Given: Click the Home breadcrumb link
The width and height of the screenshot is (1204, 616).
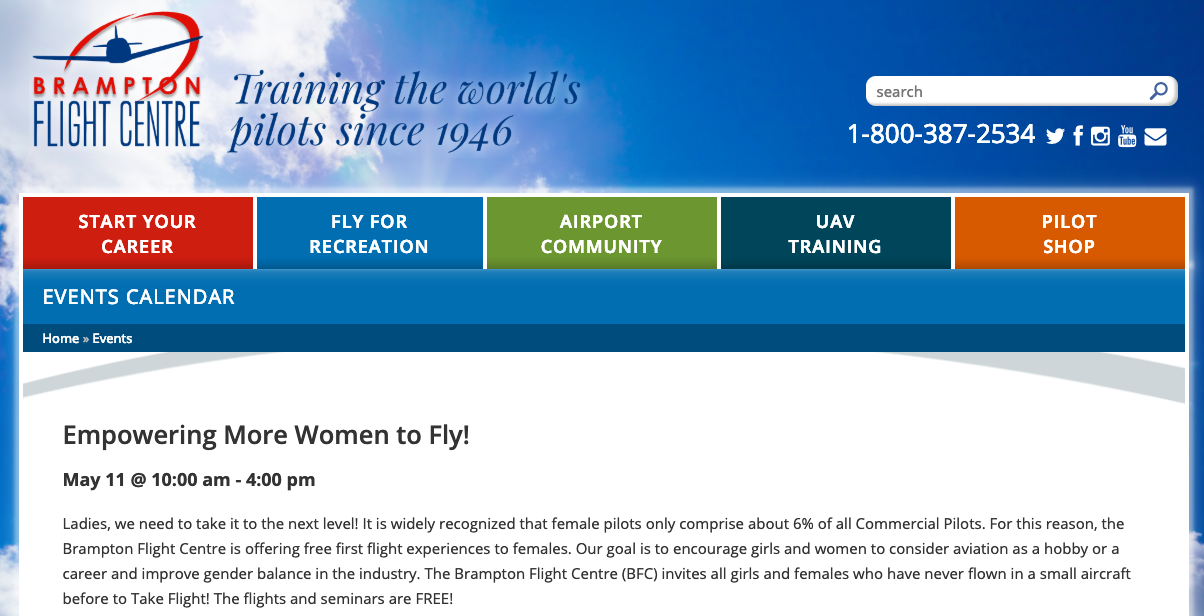Looking at the screenshot, I should (60, 338).
